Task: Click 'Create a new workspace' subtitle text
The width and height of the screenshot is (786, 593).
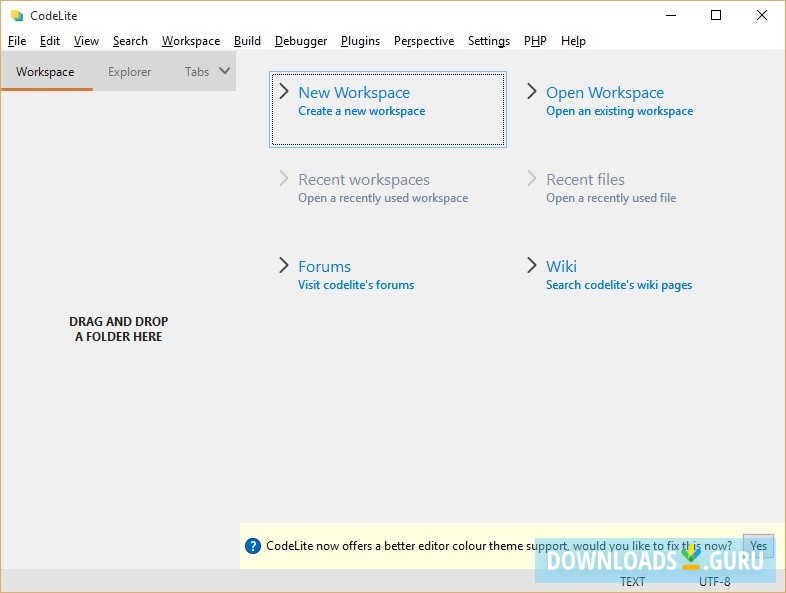Action: (x=361, y=111)
